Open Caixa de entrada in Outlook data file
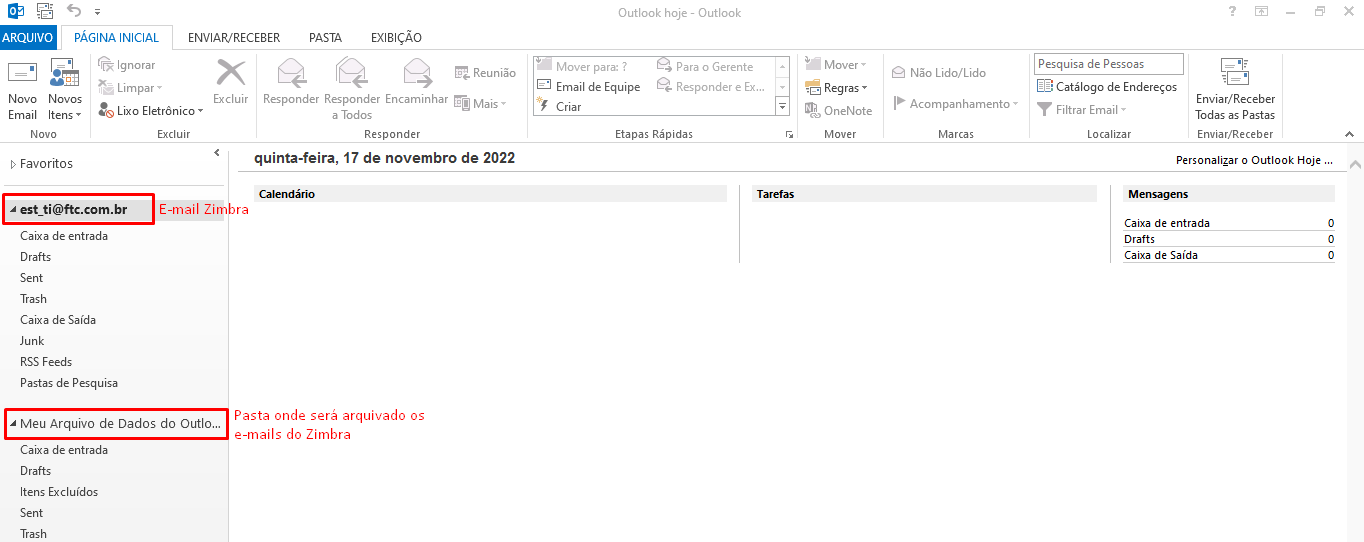1364x542 pixels. (x=64, y=450)
